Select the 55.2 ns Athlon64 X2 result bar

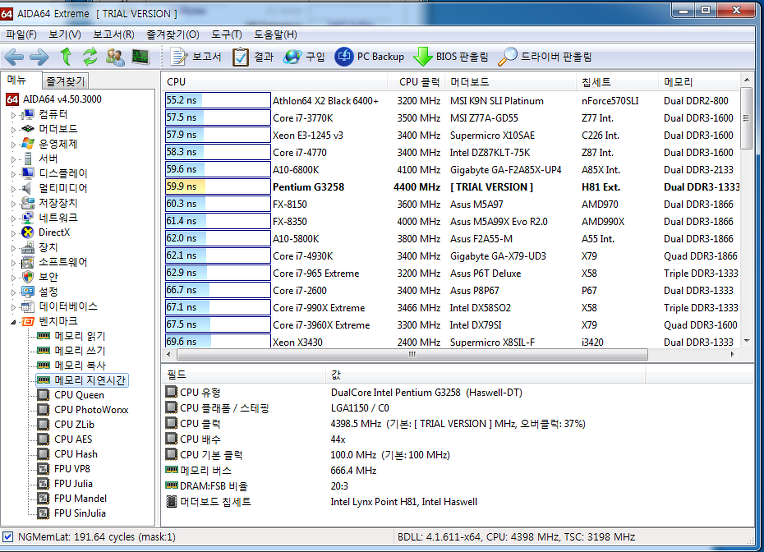(217, 100)
